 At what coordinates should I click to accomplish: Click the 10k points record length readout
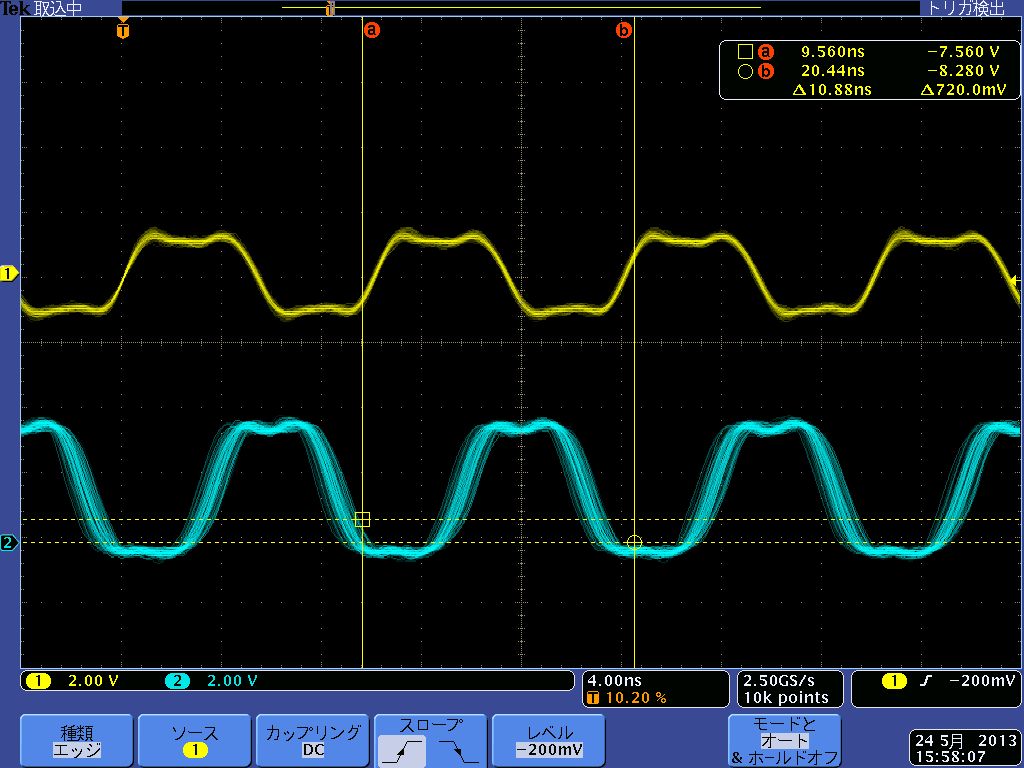click(786, 698)
